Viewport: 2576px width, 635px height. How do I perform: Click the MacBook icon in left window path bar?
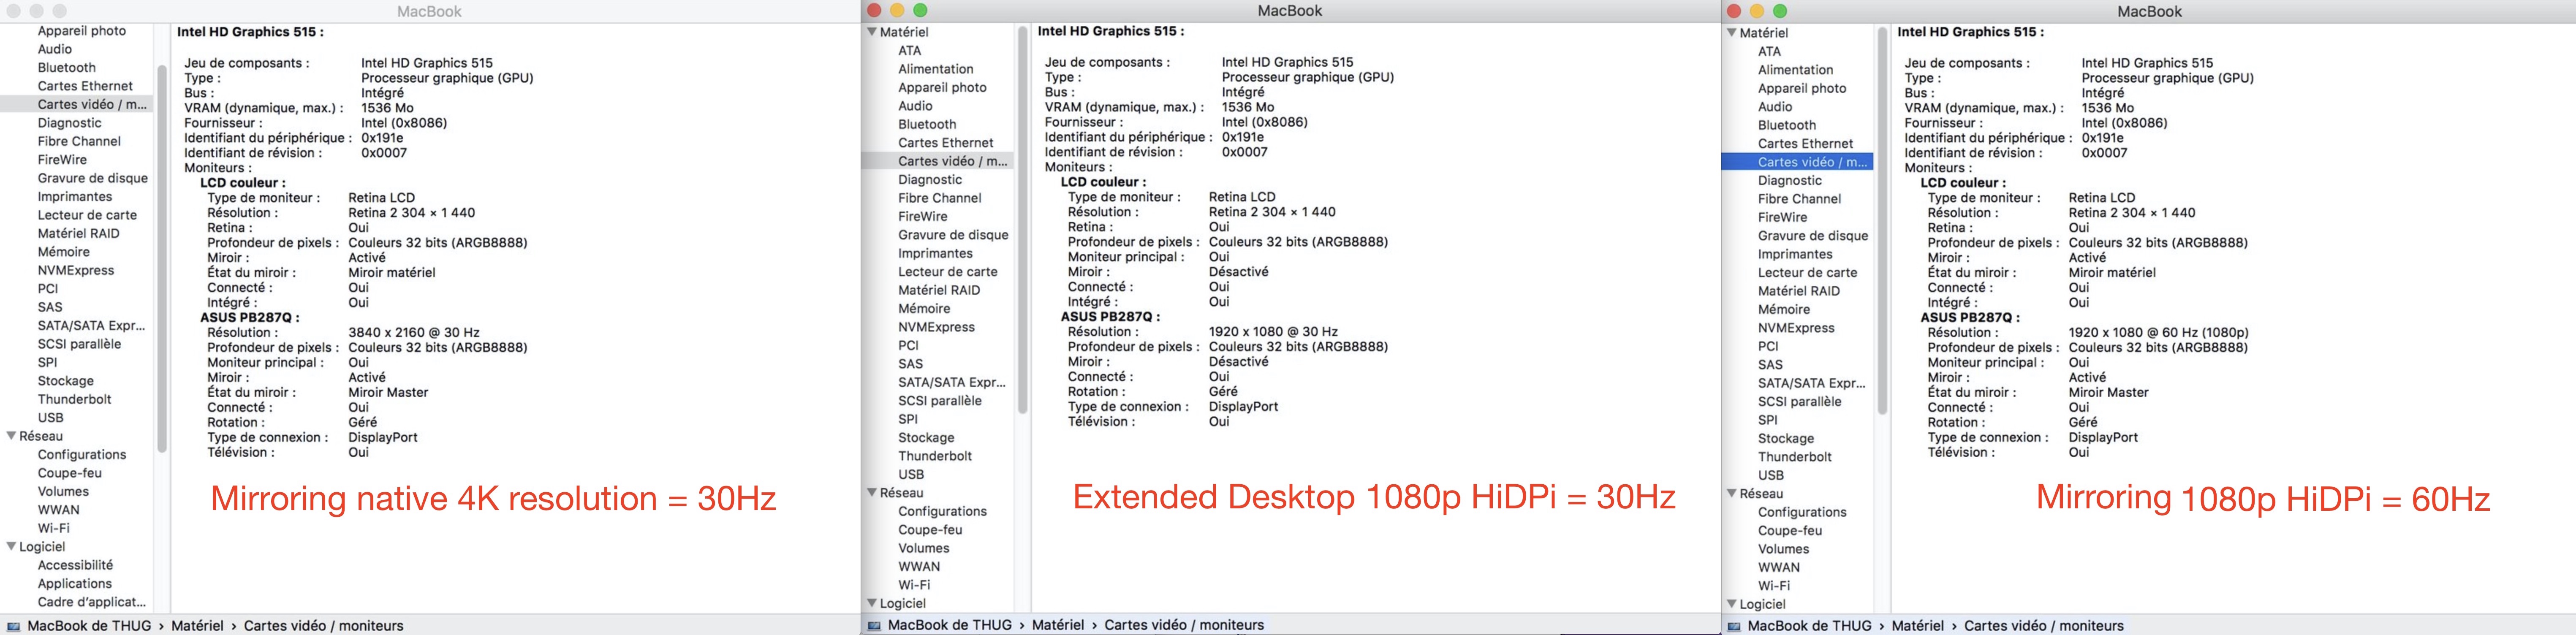[14, 626]
